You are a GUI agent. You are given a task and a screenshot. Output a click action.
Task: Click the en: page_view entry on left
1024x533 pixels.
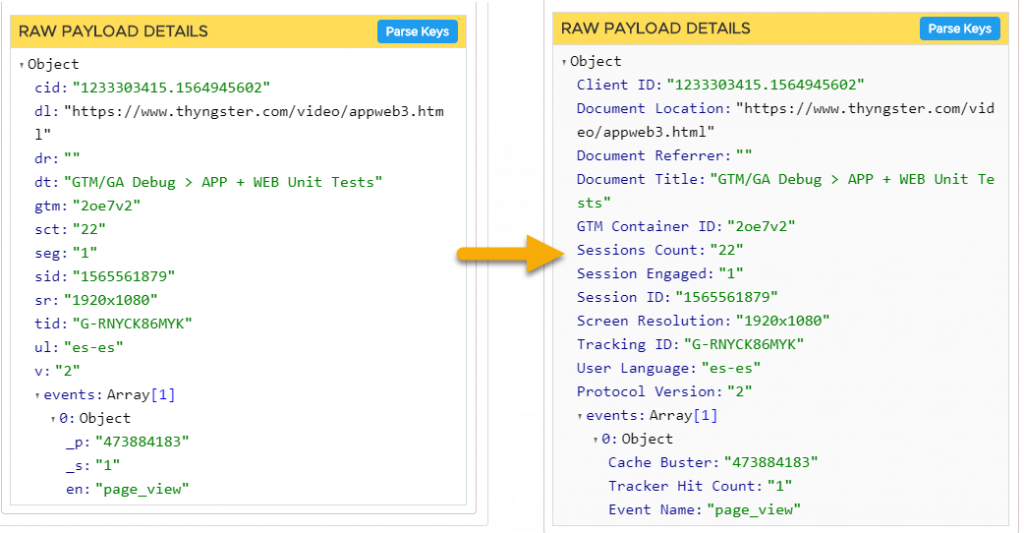[127, 489]
